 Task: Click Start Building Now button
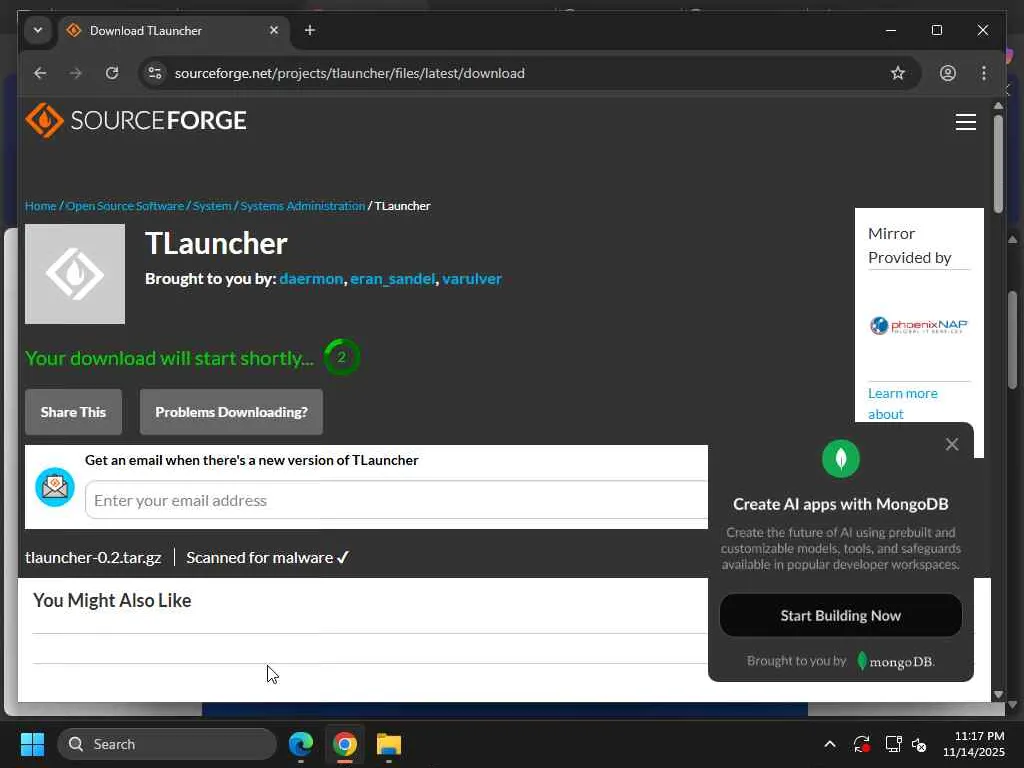[840, 615]
